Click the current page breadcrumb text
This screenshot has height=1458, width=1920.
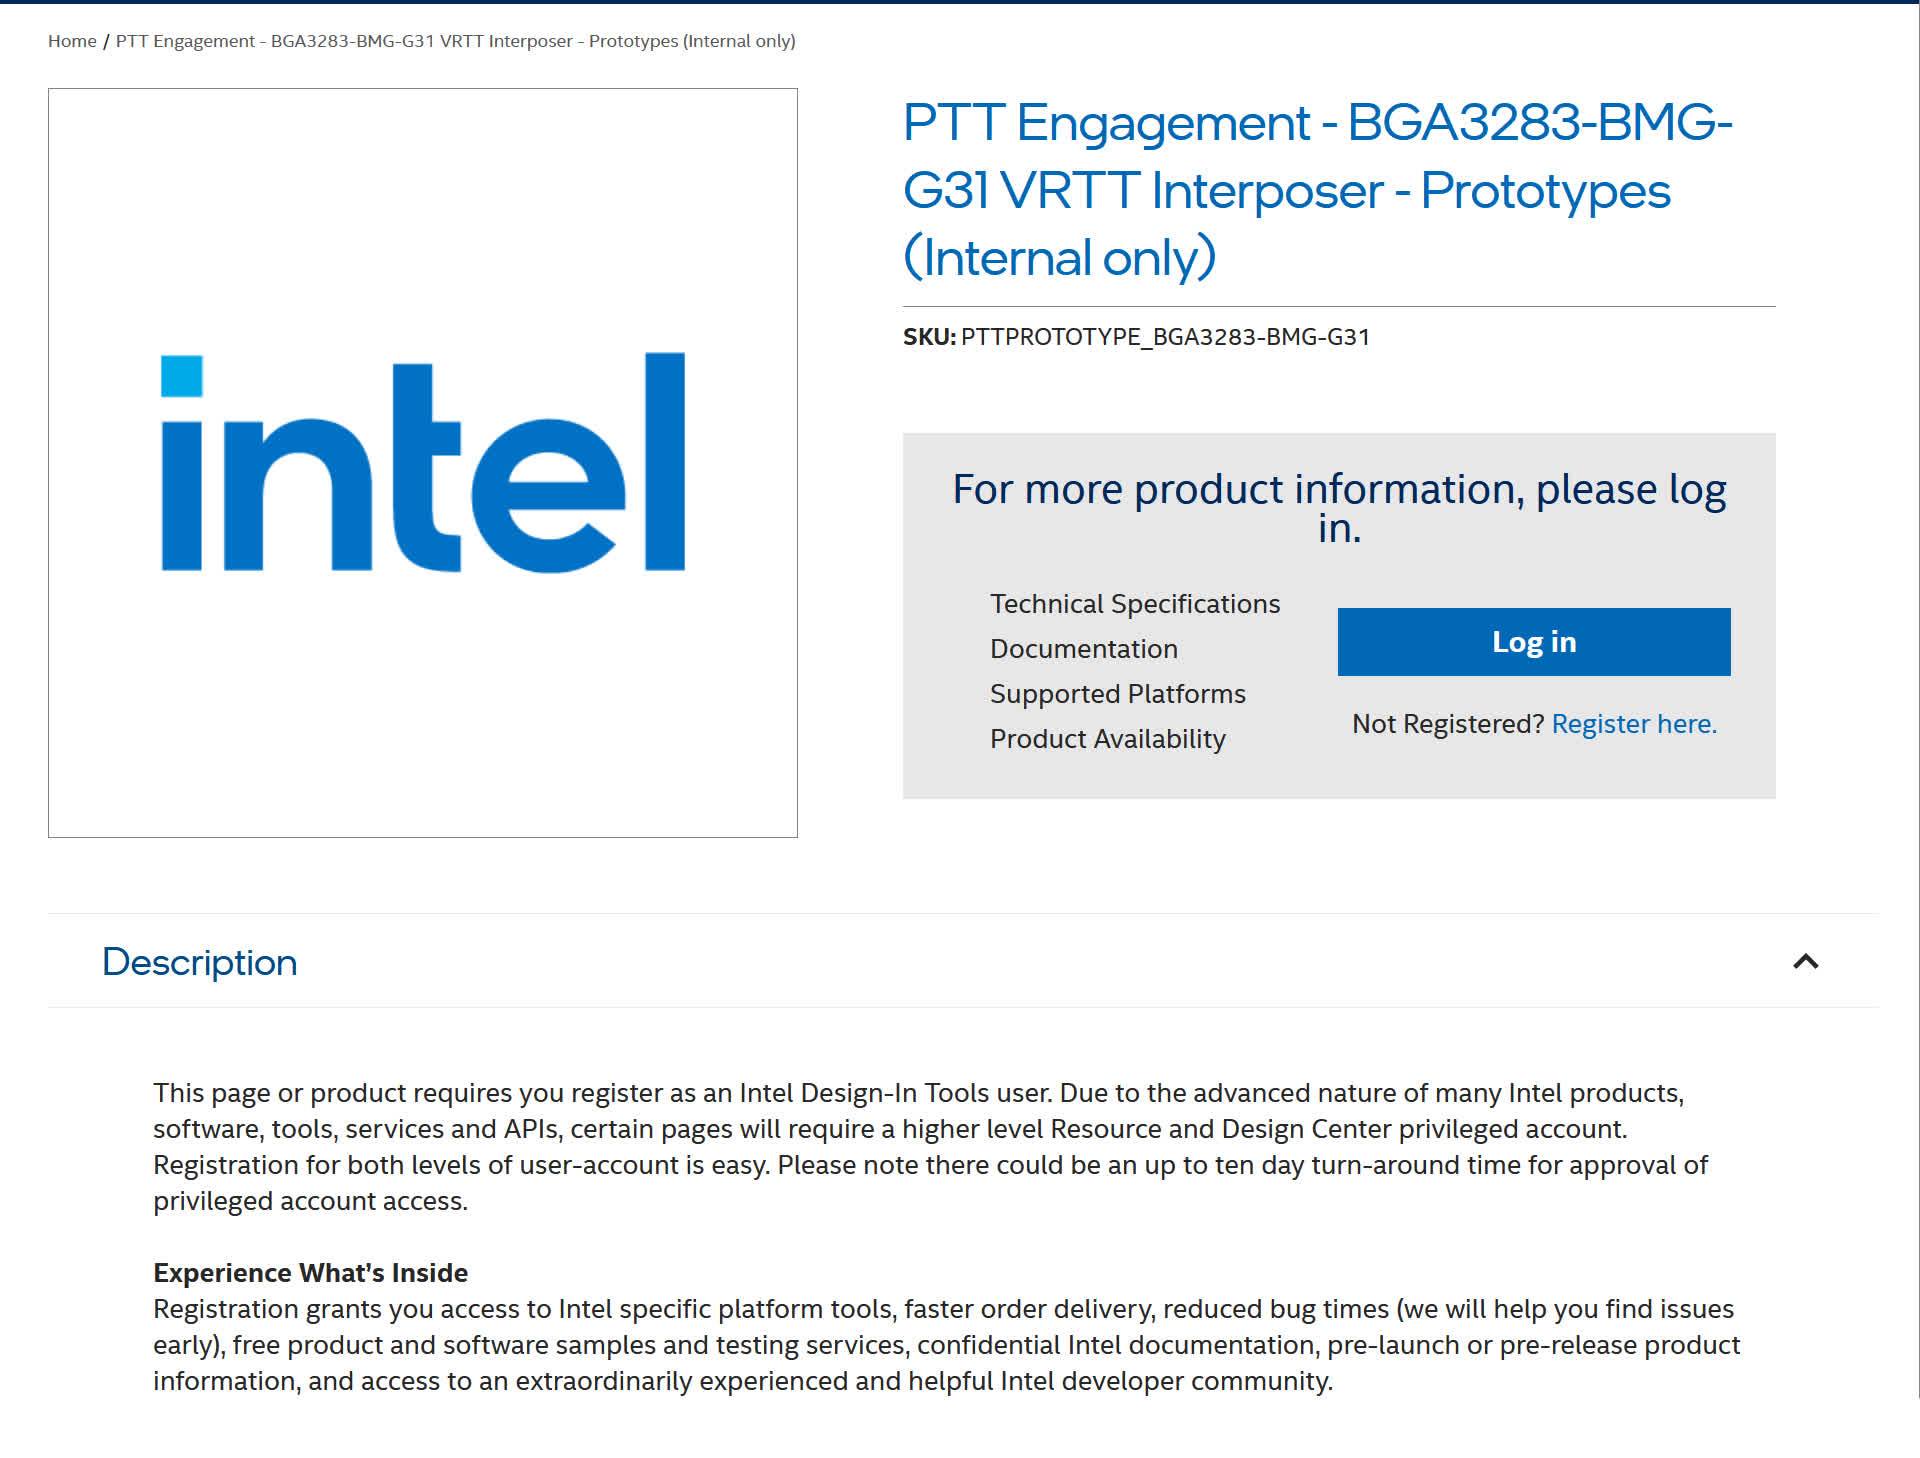[455, 41]
